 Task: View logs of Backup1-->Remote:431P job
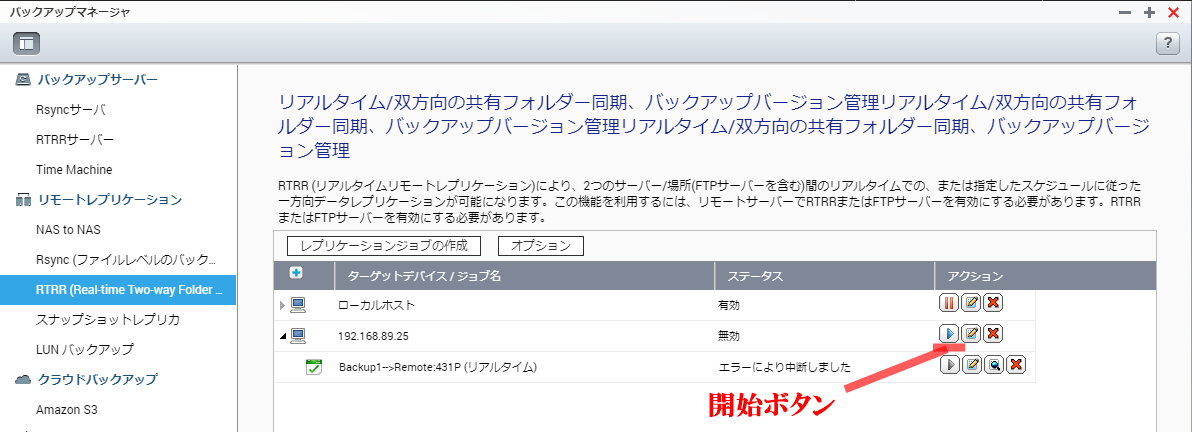[x=993, y=365]
